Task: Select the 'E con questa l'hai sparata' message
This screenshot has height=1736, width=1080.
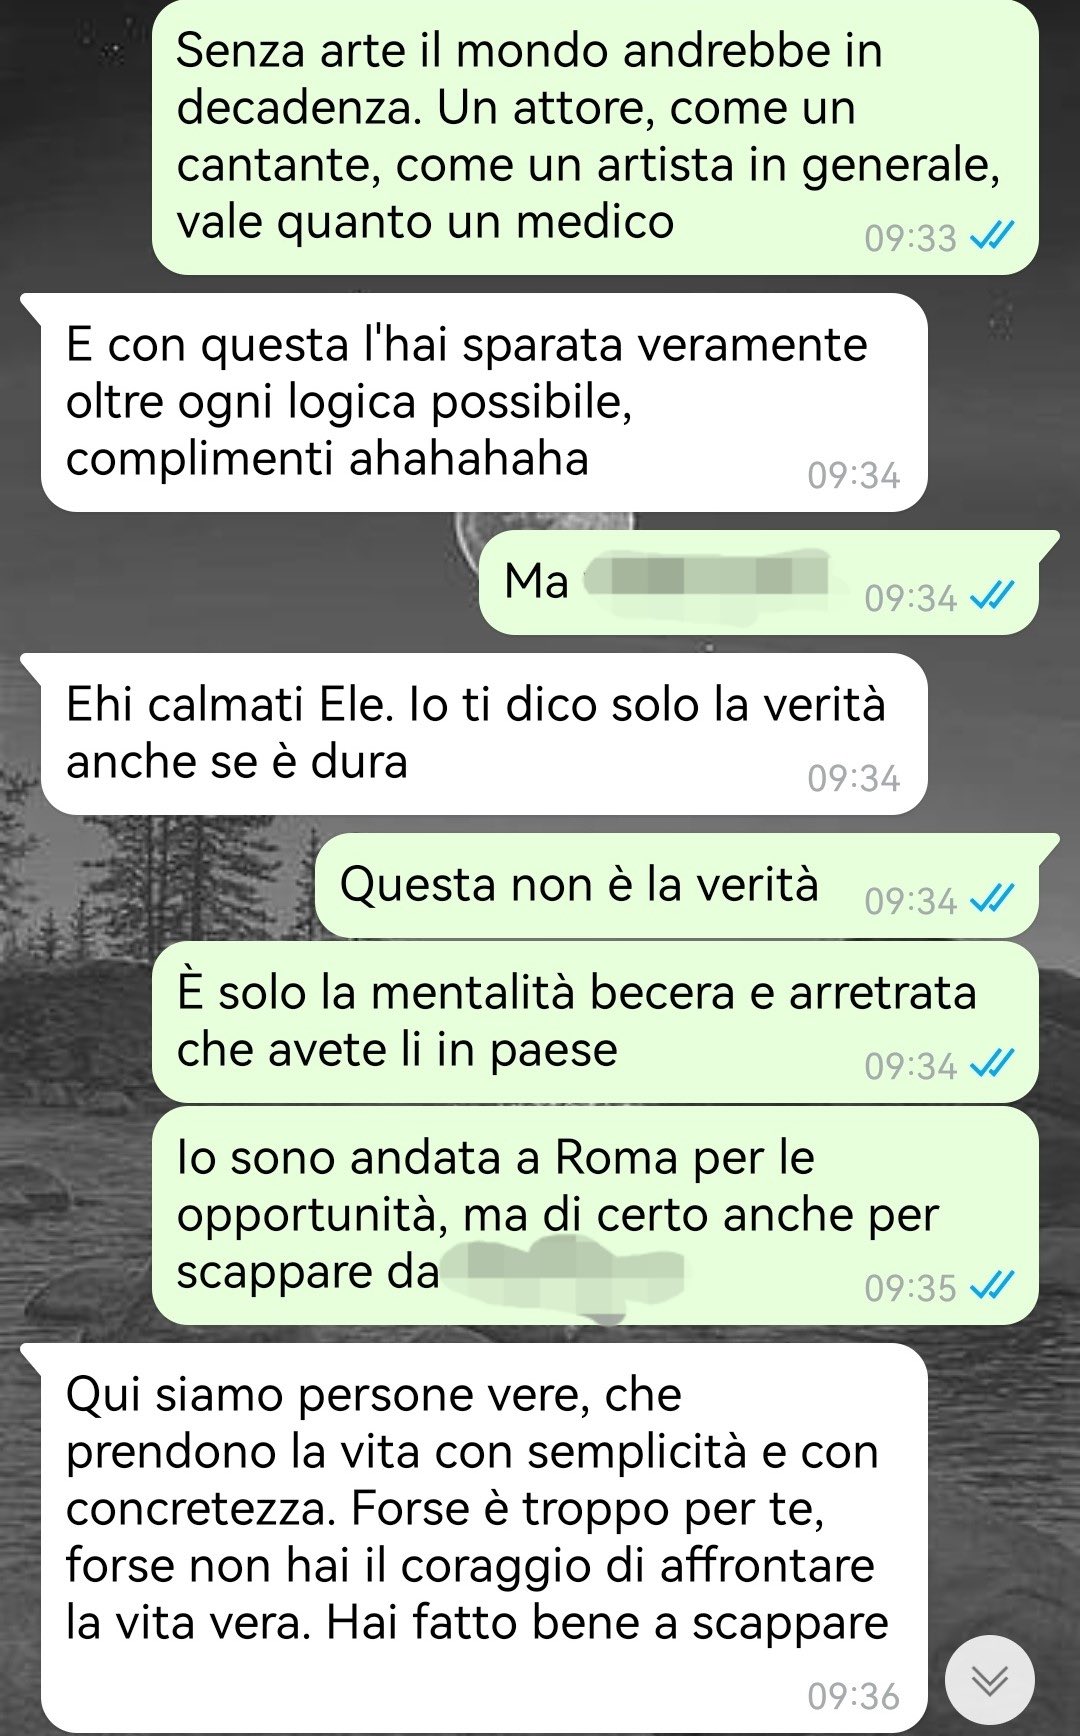Action: coord(484,402)
